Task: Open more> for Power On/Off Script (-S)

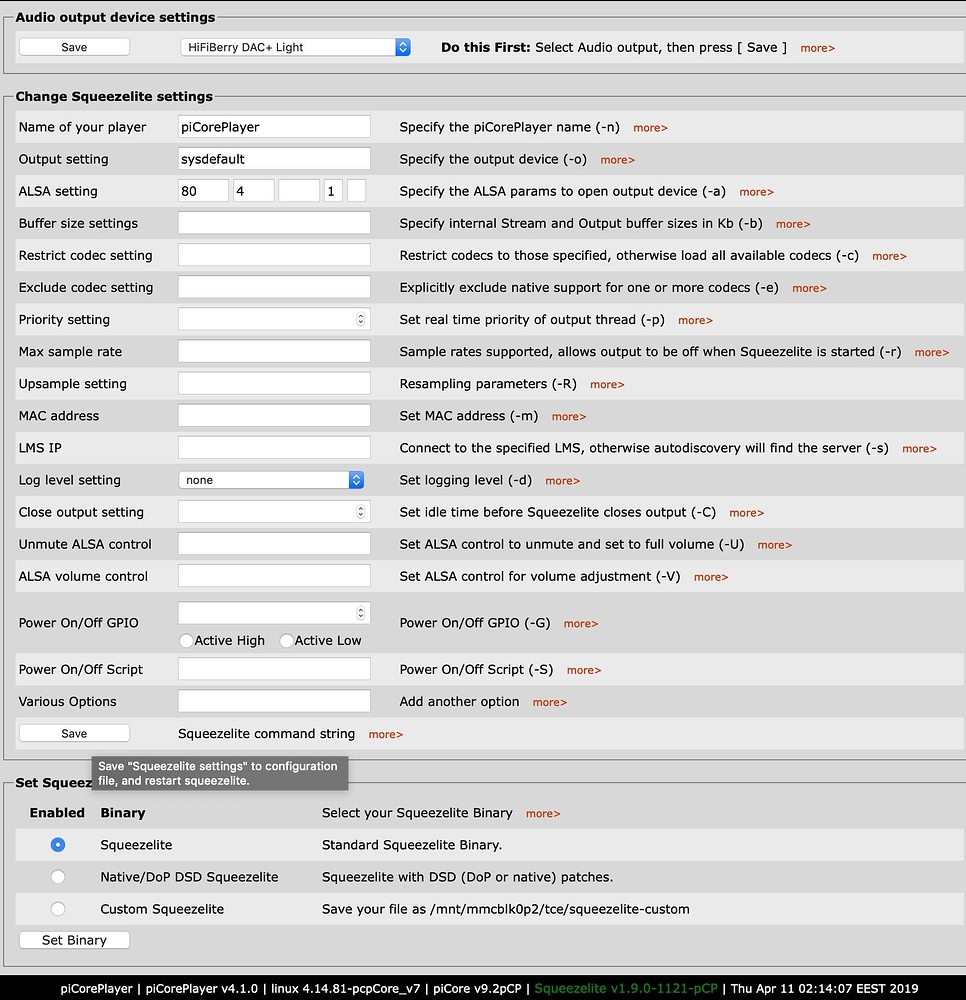Action: coord(584,670)
